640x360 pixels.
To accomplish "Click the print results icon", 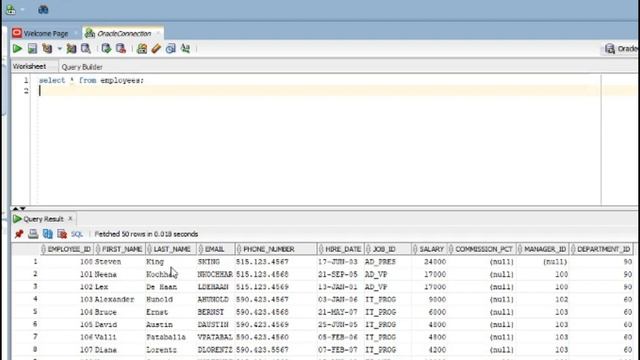I will (33, 234).
